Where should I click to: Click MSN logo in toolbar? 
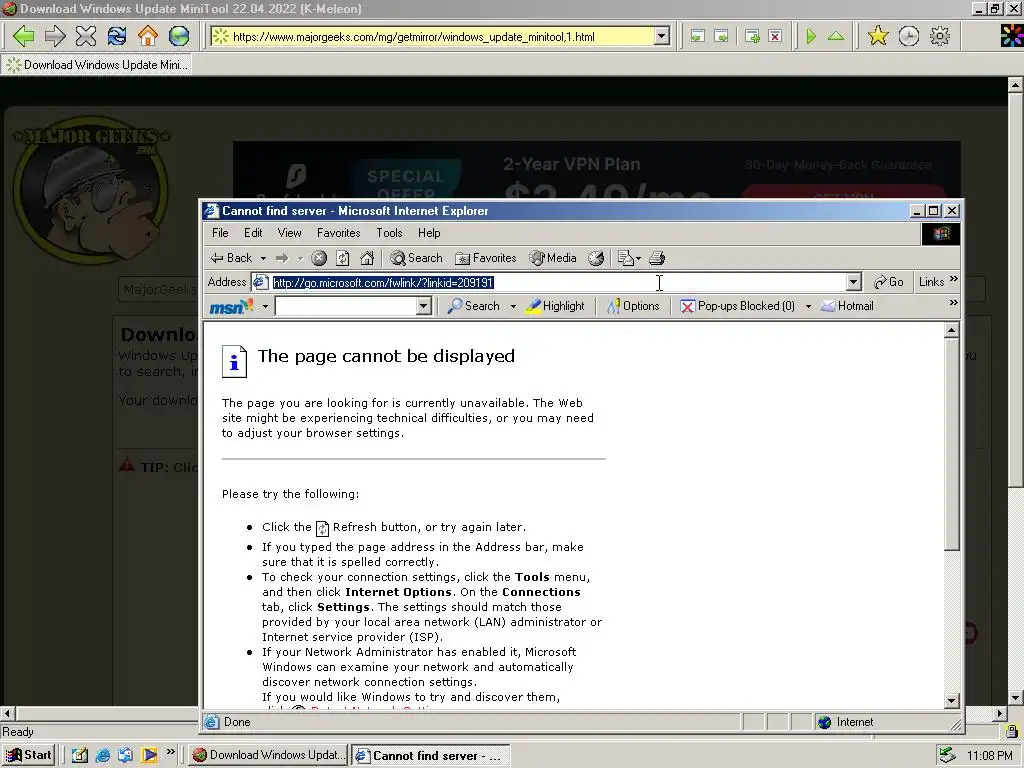pos(231,306)
